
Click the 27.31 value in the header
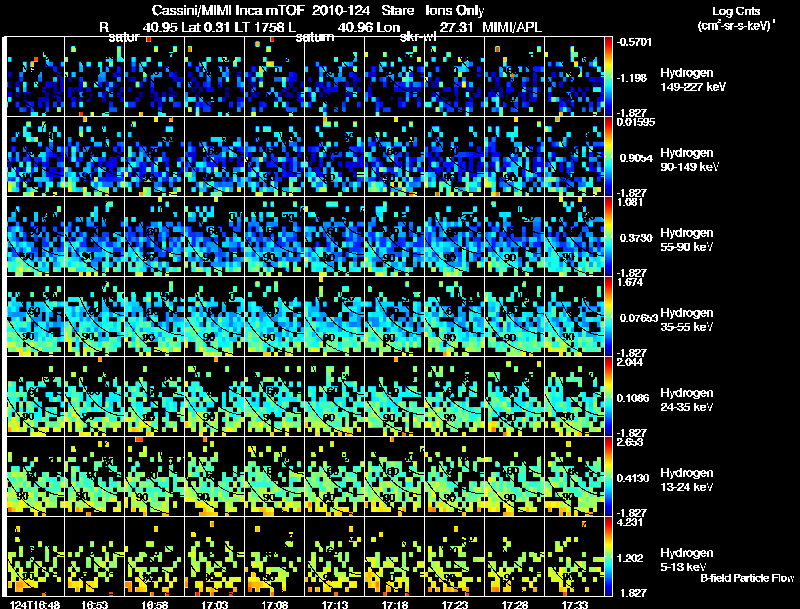click(x=456, y=27)
